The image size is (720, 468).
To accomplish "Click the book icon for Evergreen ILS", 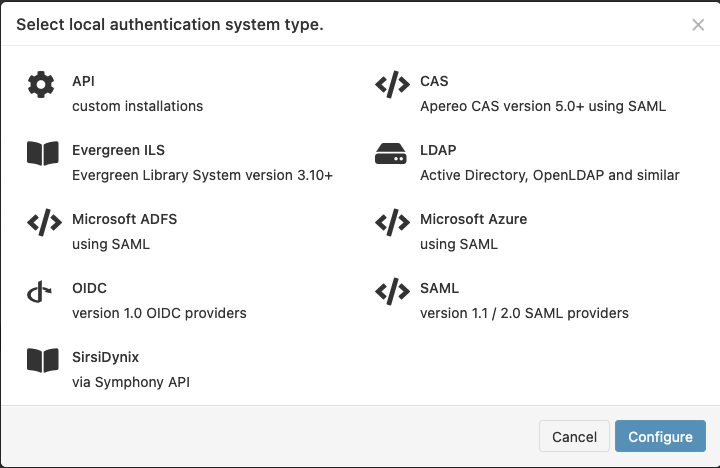I will click(x=43, y=153).
